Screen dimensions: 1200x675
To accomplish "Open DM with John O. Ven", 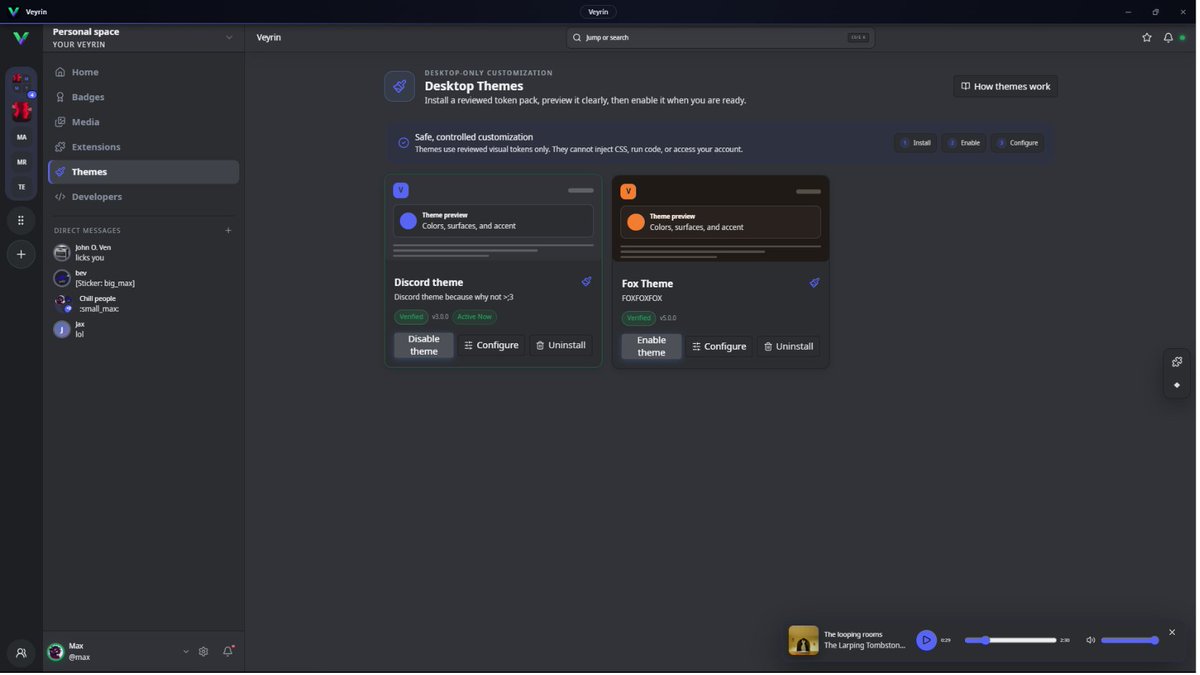I will pyautogui.click(x=143, y=253).
